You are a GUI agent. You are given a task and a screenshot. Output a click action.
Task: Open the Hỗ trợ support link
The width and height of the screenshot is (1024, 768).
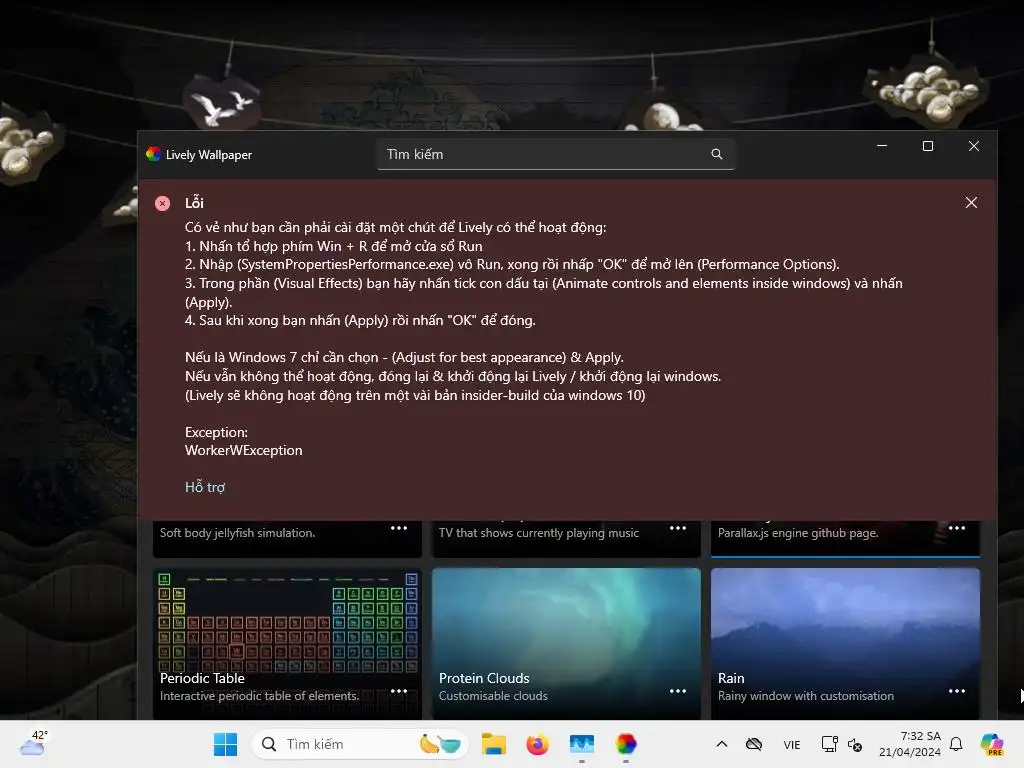coord(205,487)
